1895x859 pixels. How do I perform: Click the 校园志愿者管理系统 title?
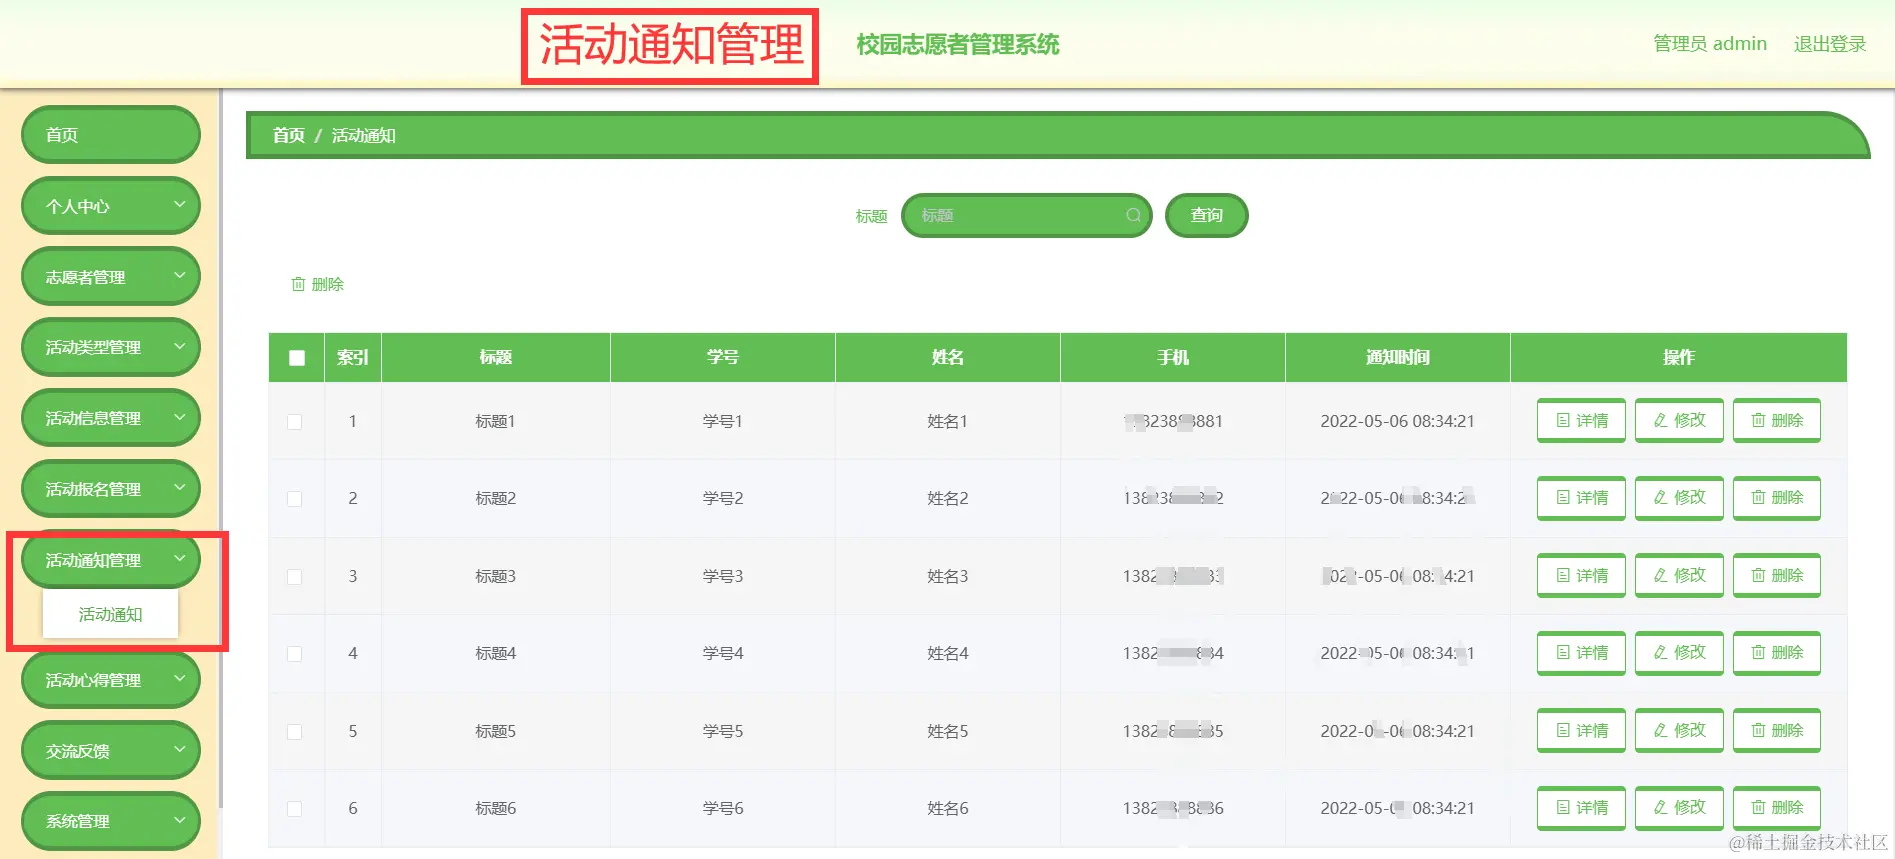(958, 44)
